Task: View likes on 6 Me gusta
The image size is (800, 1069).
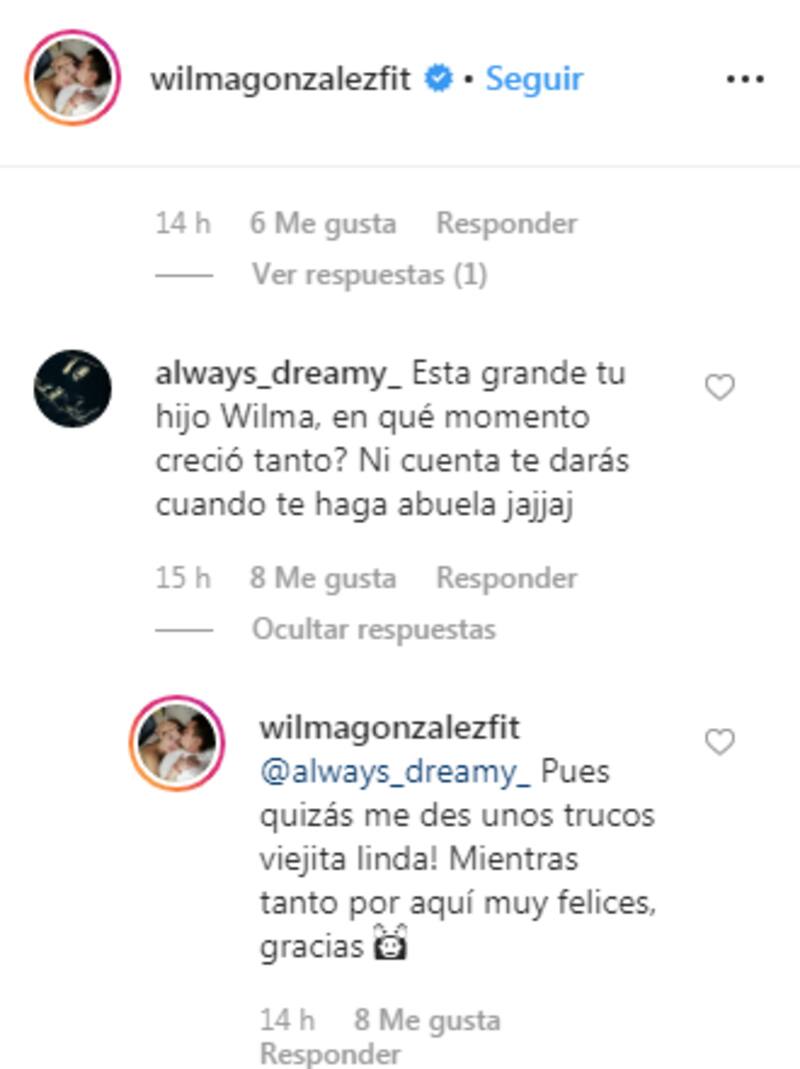Action: coord(323,224)
